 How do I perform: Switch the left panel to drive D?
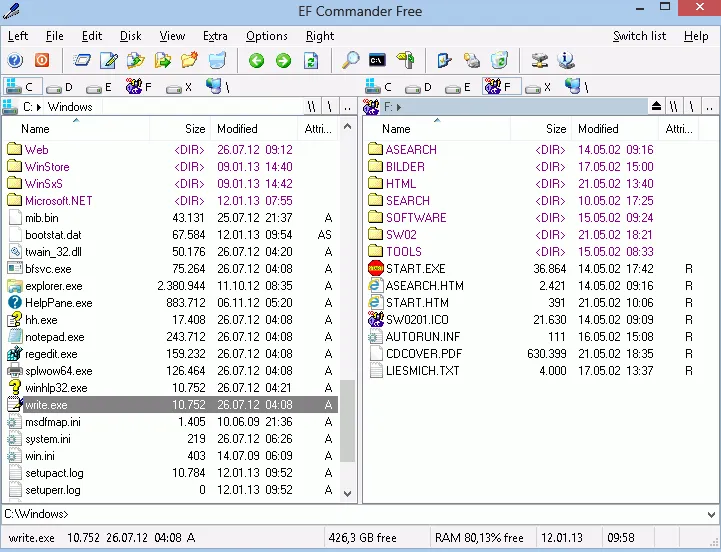tap(60, 87)
